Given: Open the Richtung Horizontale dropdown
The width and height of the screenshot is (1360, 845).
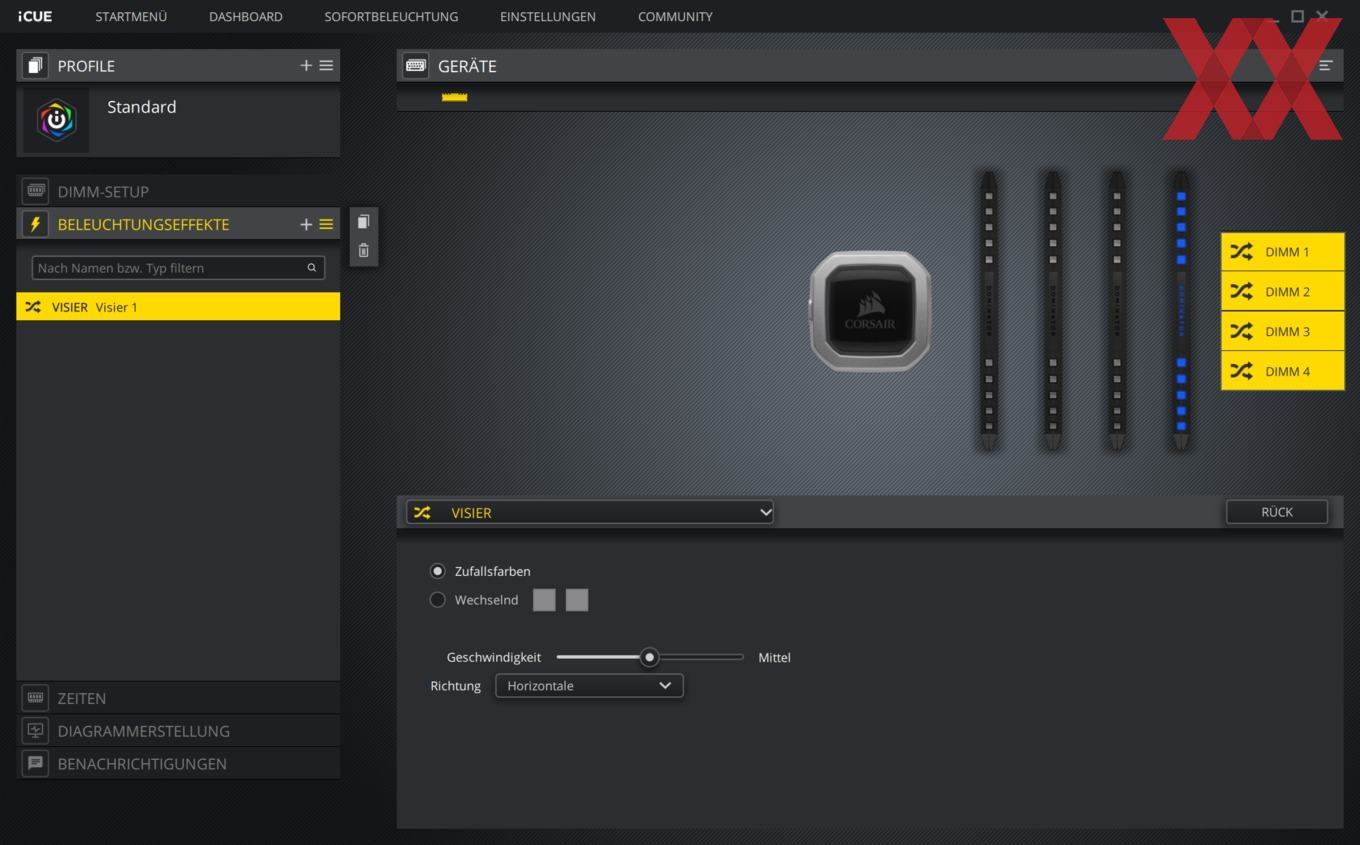Looking at the screenshot, I should pos(590,686).
